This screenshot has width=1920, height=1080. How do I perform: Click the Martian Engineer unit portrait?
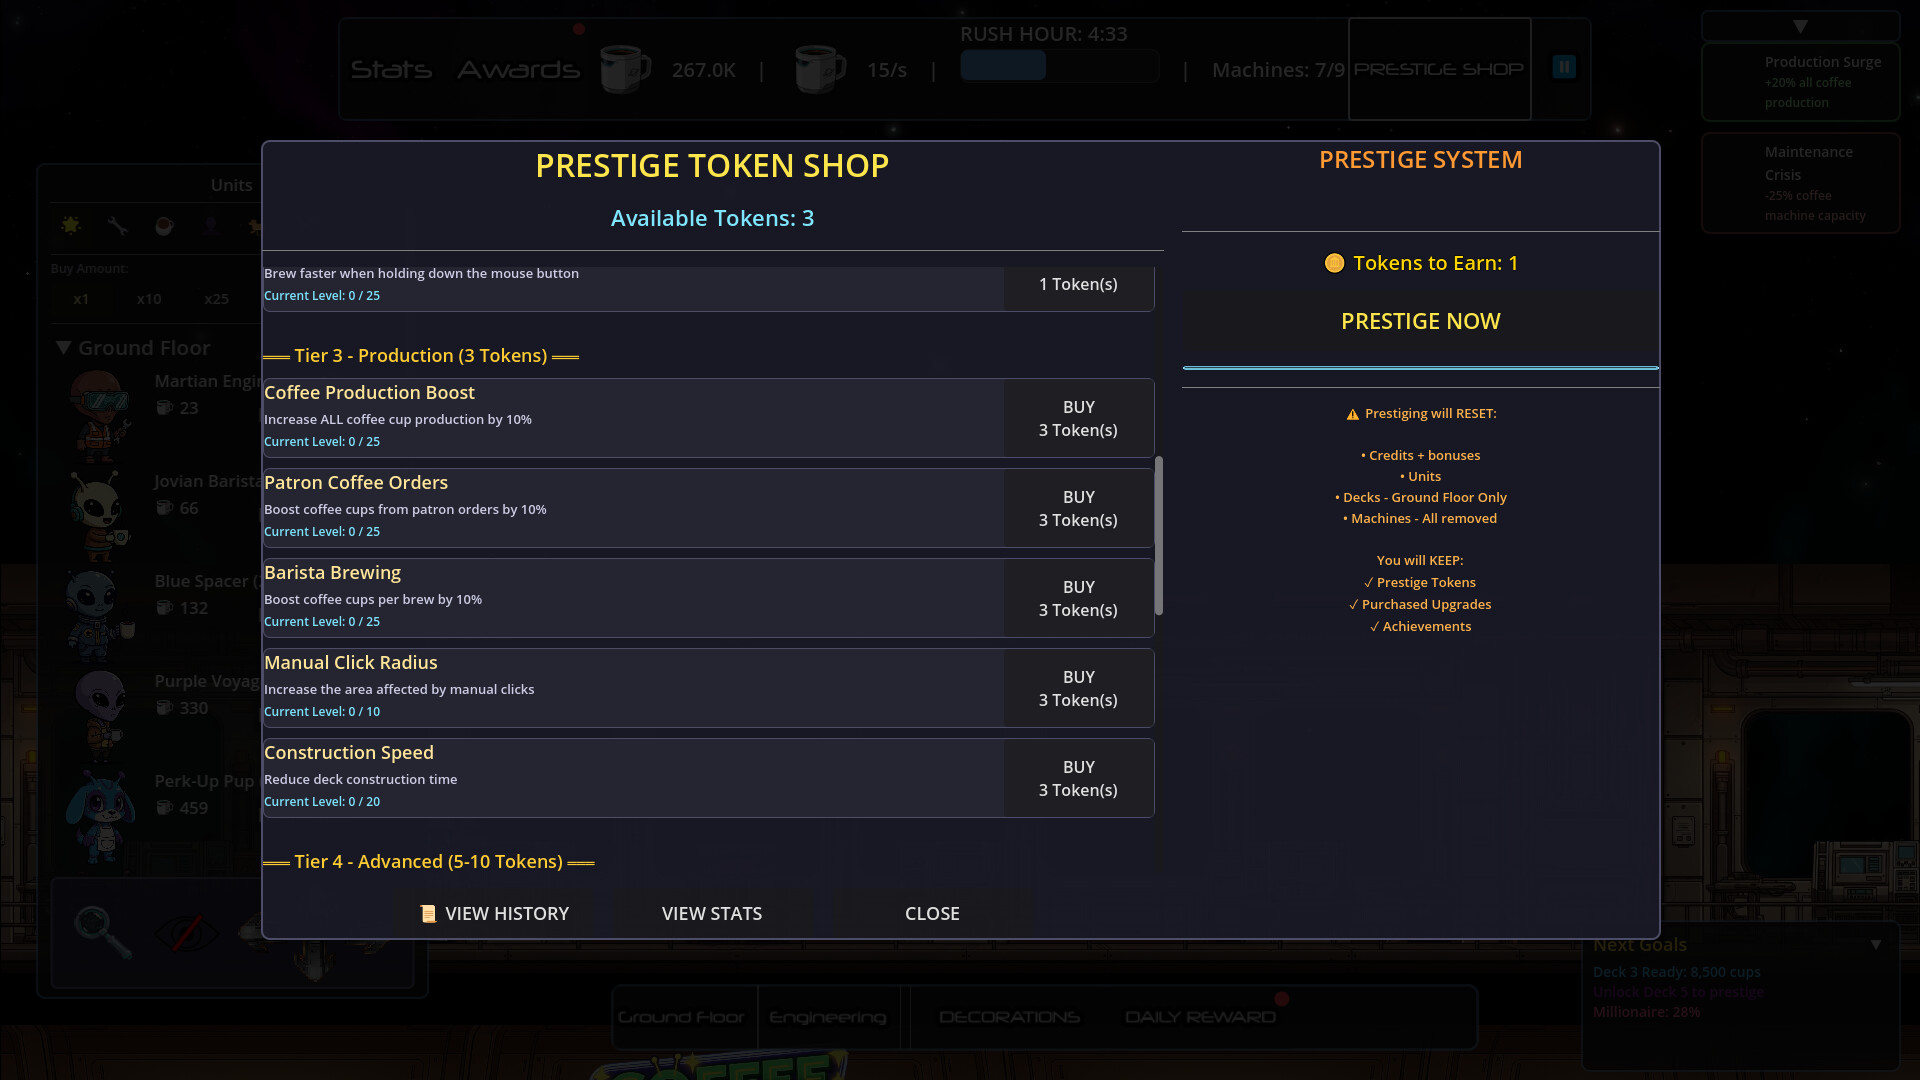click(98, 413)
